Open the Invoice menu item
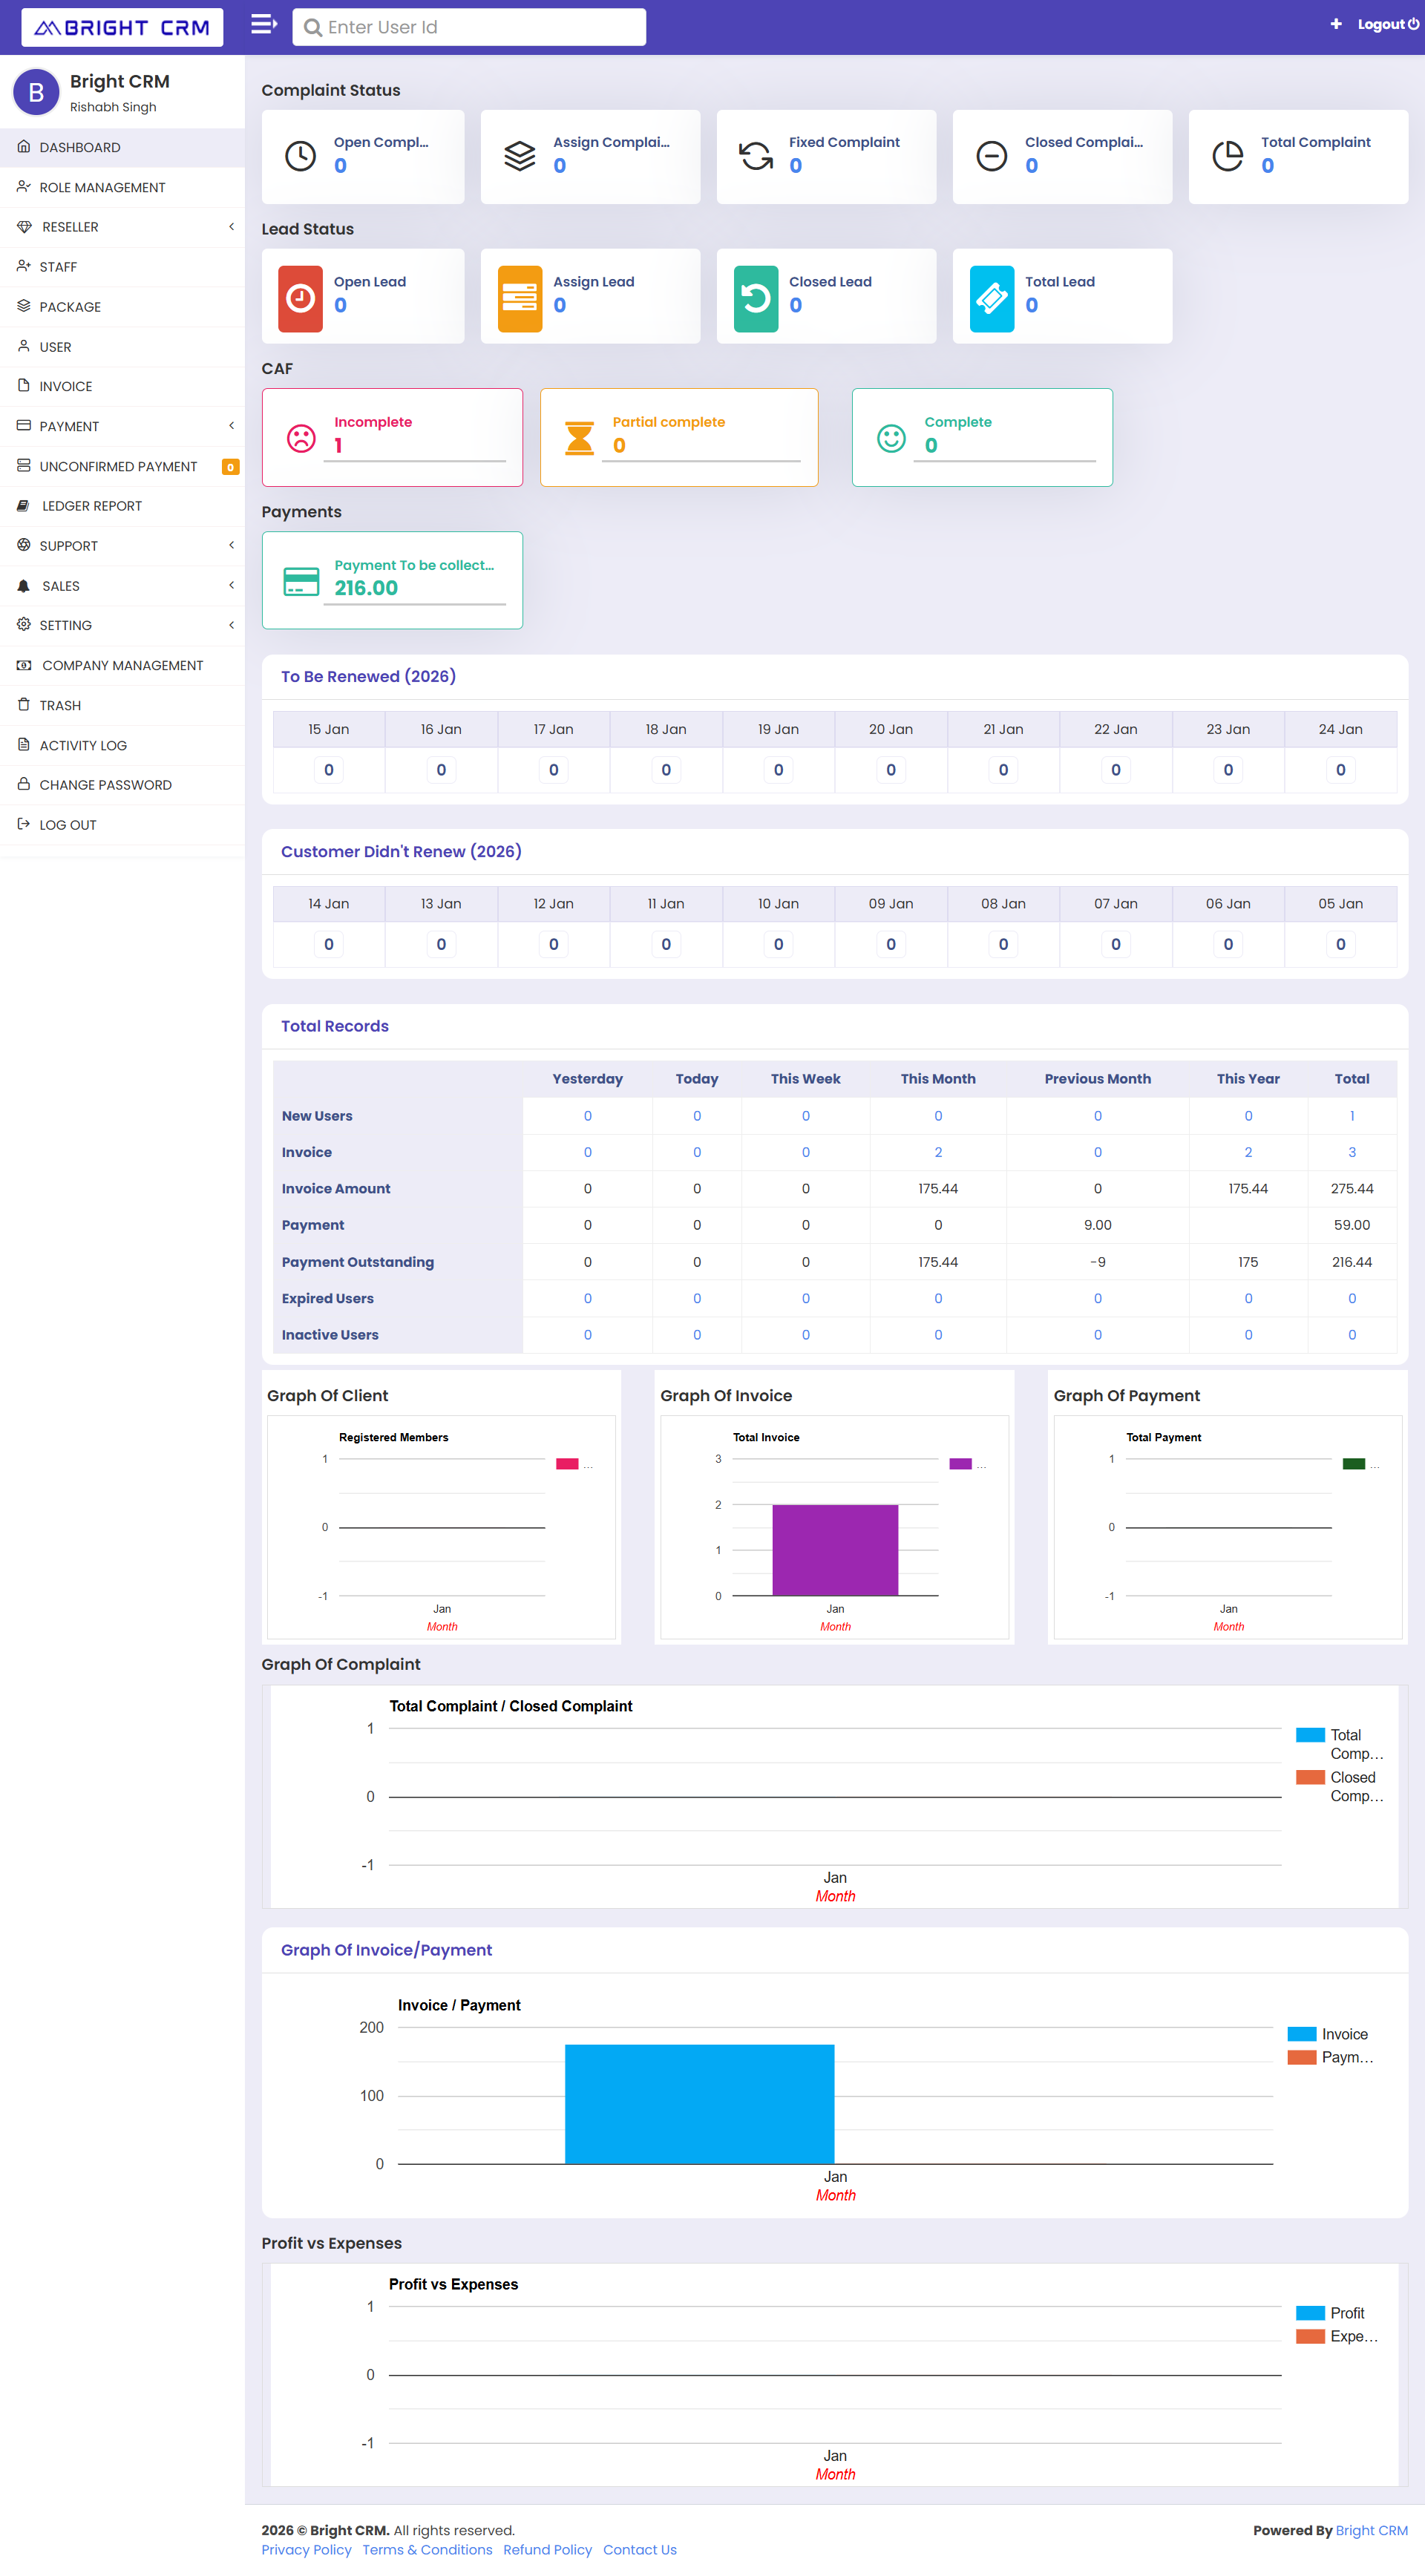This screenshot has height=2576, width=1425. (122, 386)
